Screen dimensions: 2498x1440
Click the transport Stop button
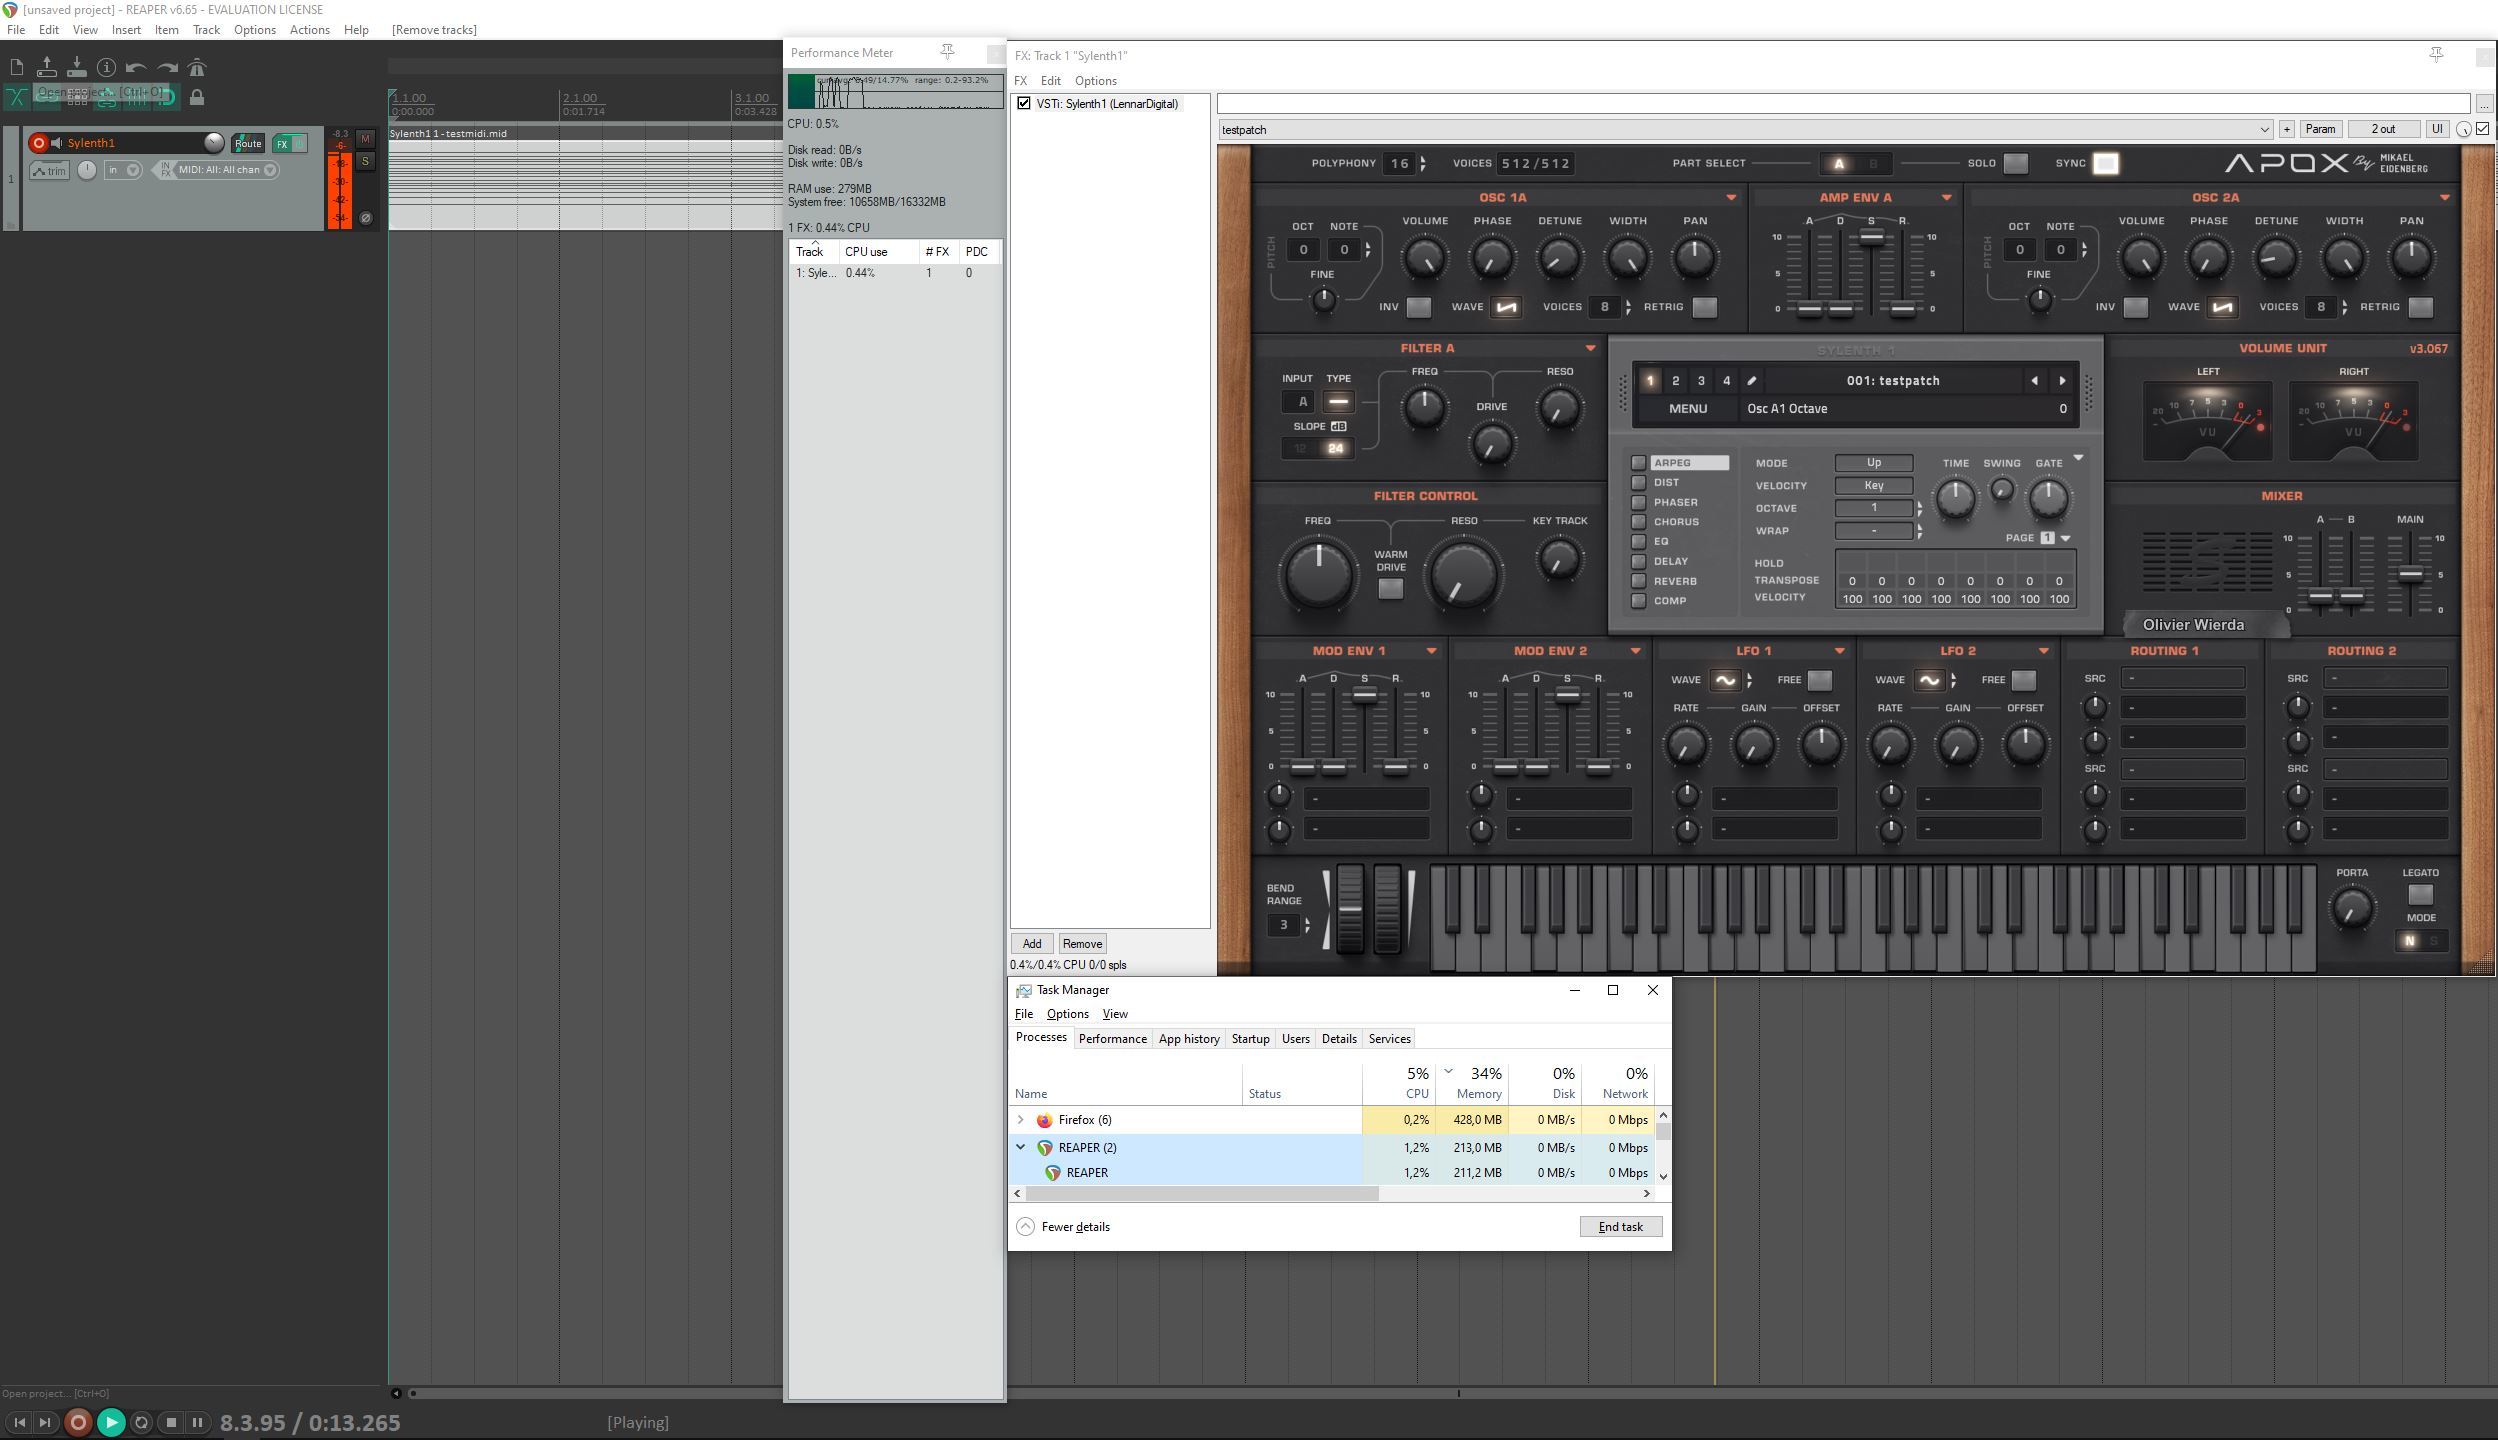coord(171,1422)
